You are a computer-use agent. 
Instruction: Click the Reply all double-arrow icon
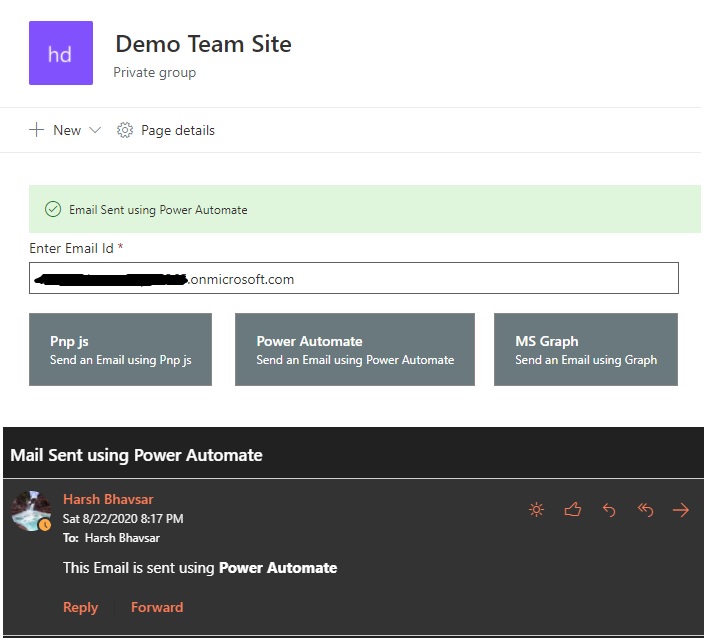(x=645, y=510)
